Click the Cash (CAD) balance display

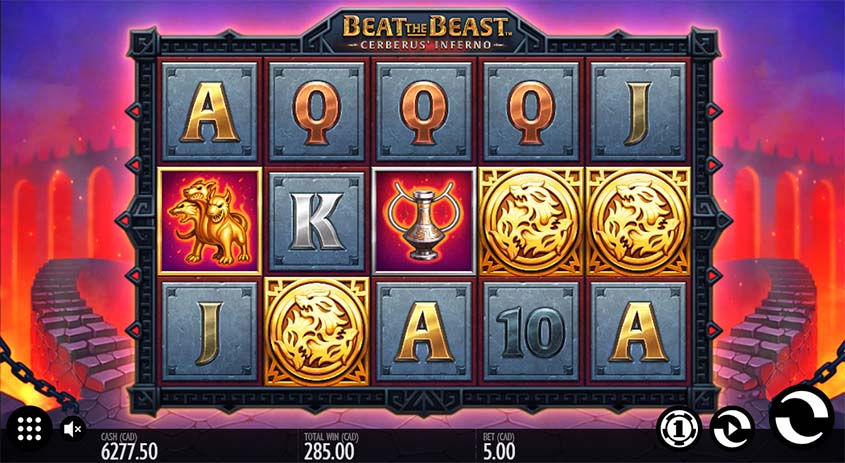(x=129, y=446)
